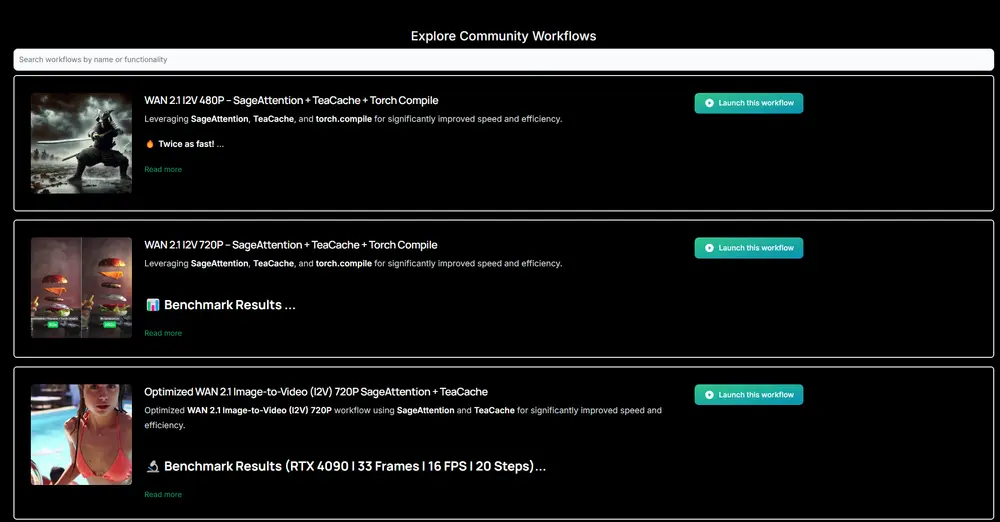
Task: Launch the WAN 2.1 I2V 480P workflow
Action: 748,103
